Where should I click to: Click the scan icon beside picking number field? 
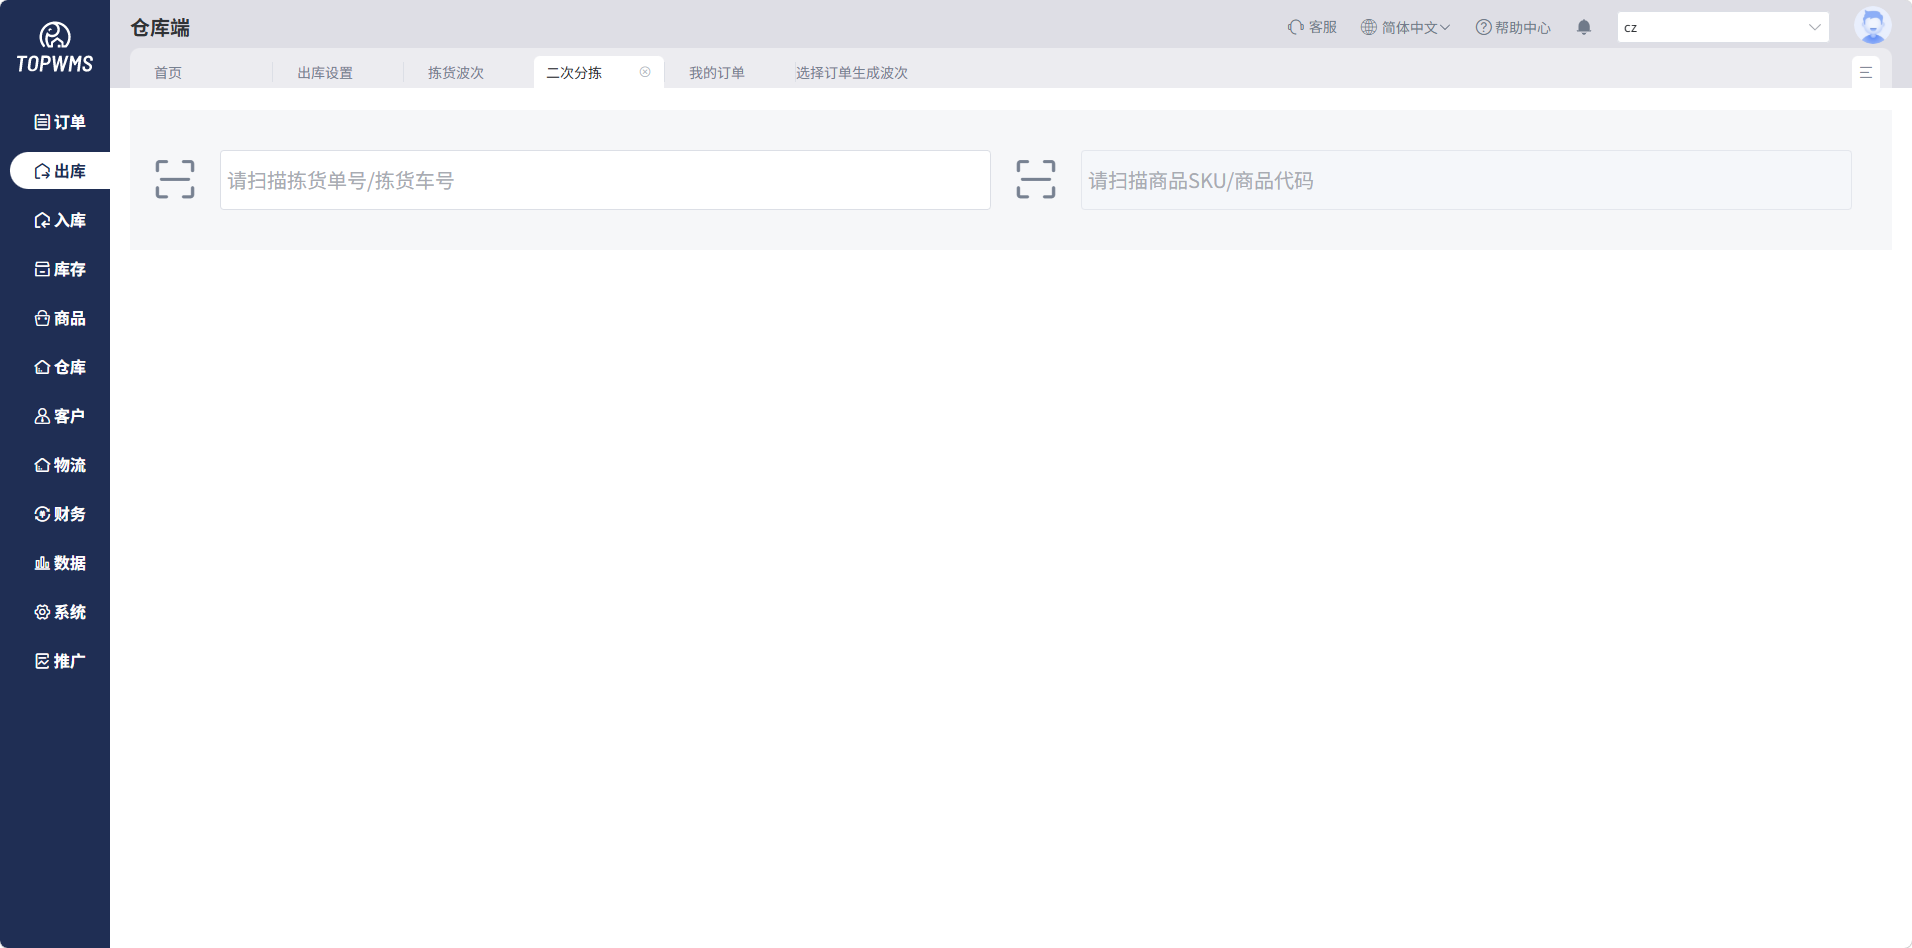(x=175, y=180)
